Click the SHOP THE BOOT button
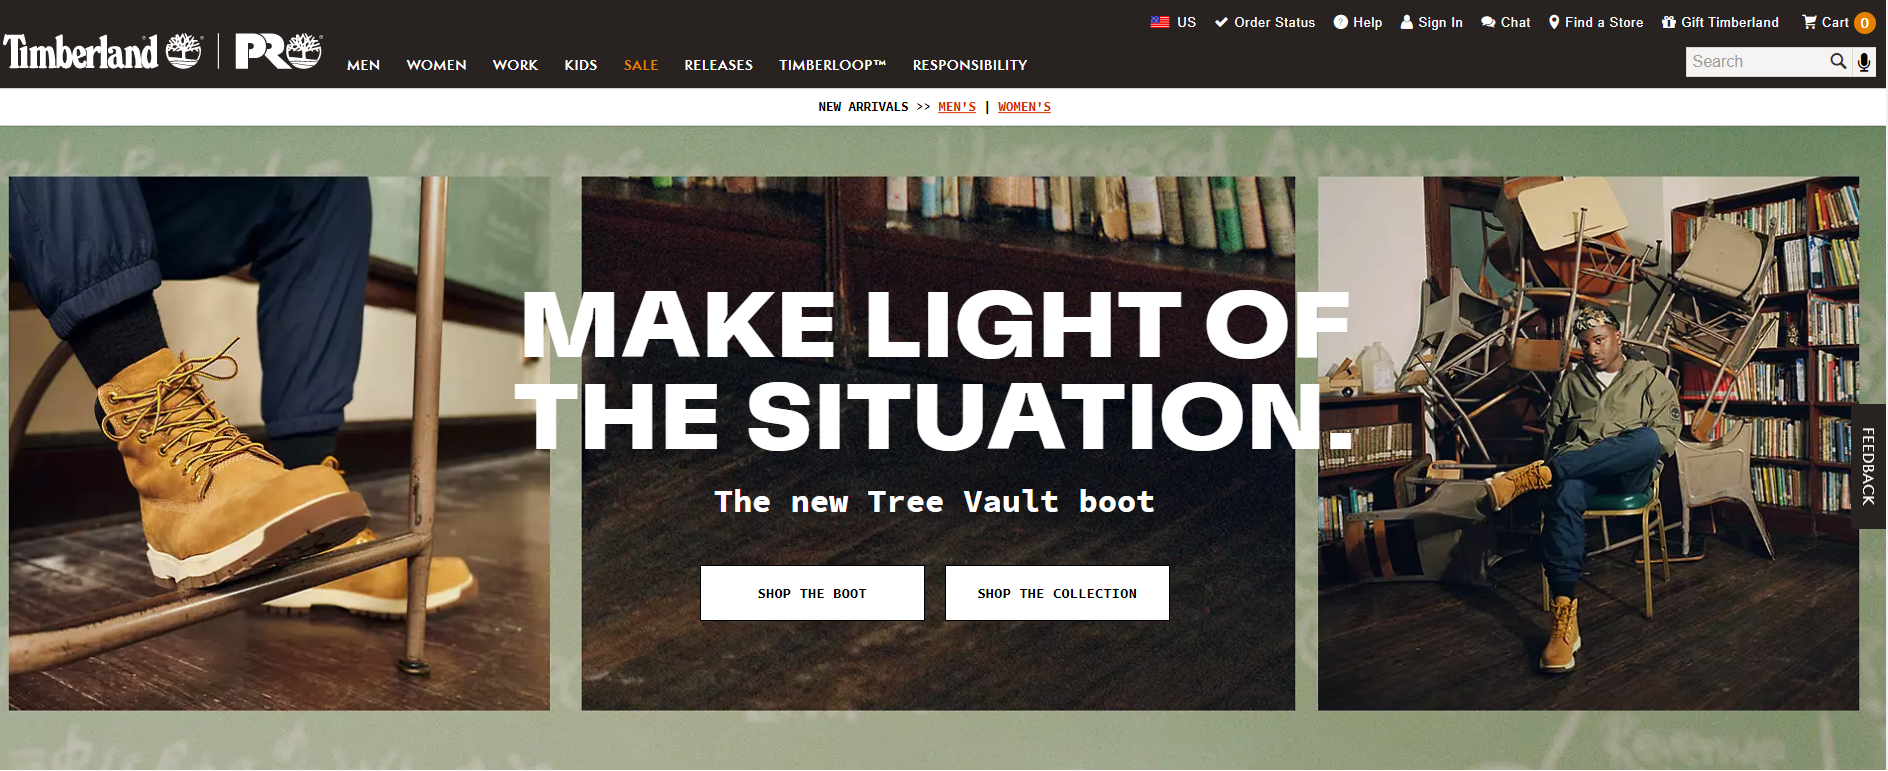Image resolution: width=1888 pixels, height=771 pixels. [x=812, y=593]
